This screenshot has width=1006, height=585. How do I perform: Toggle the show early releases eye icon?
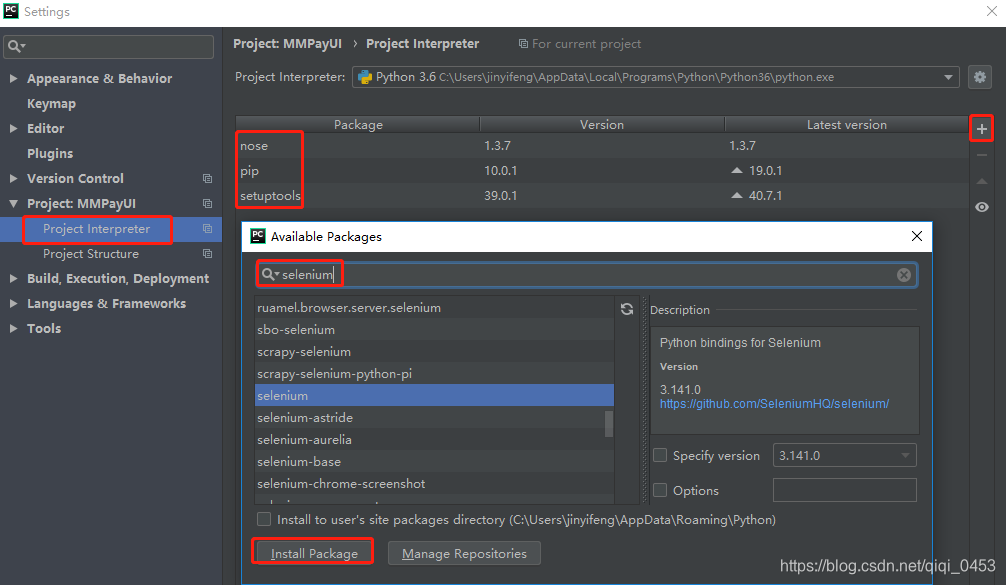coord(982,207)
